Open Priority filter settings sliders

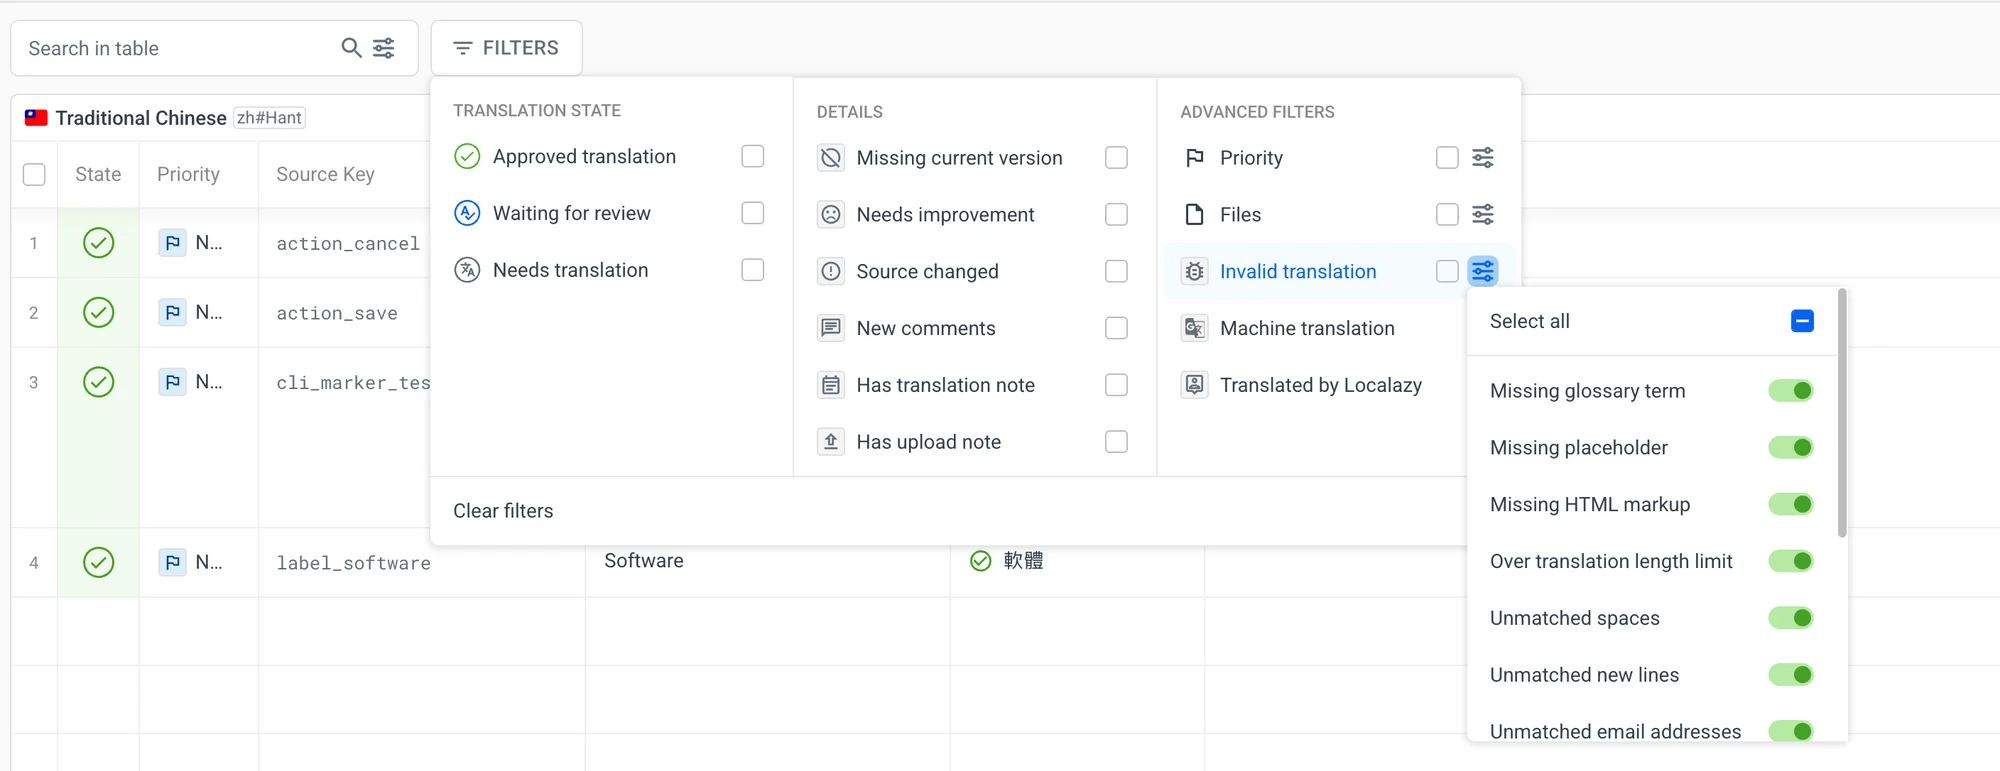(x=1483, y=158)
